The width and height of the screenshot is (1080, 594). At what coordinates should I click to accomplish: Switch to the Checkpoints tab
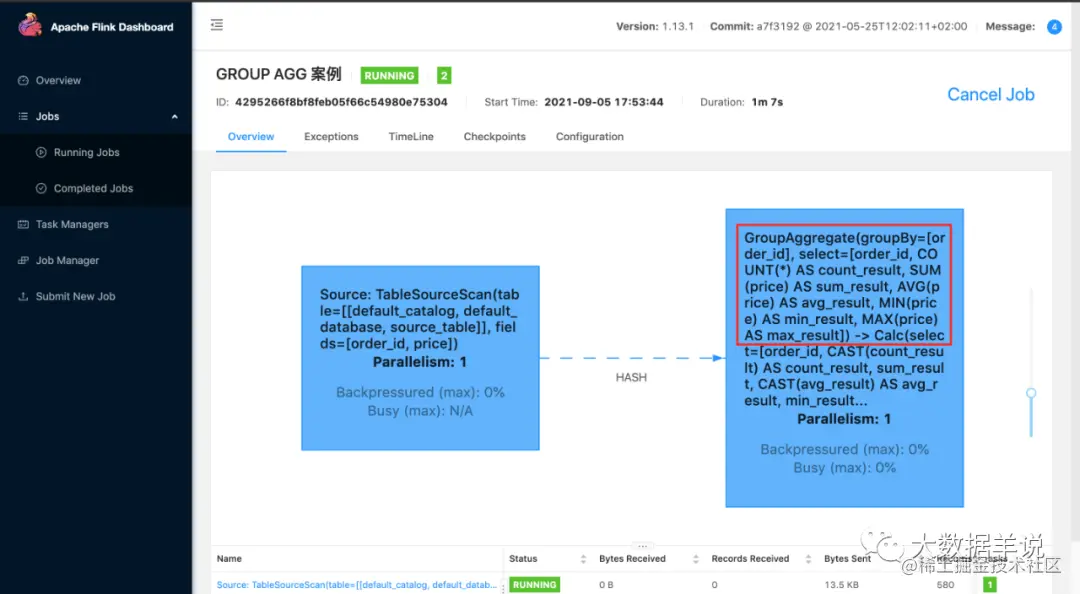(495, 136)
